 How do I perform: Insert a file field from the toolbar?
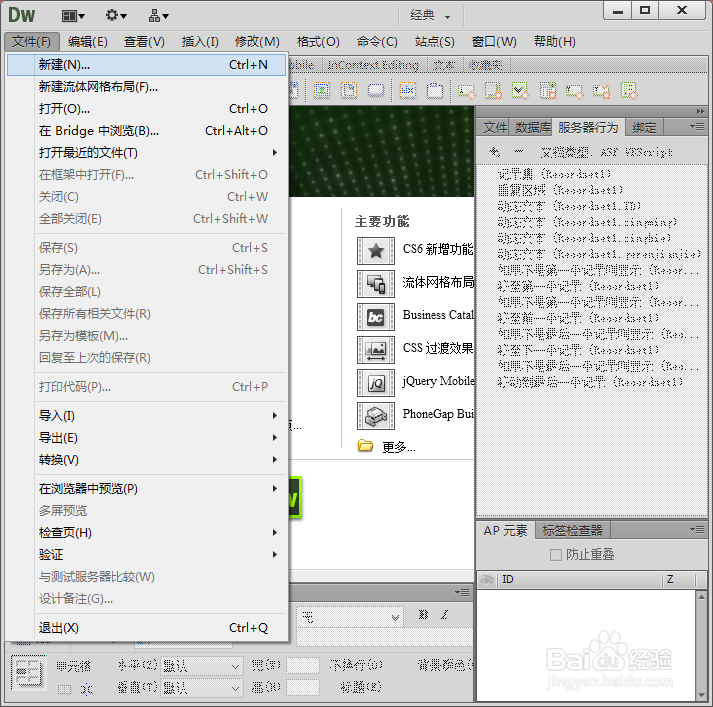(x=349, y=90)
